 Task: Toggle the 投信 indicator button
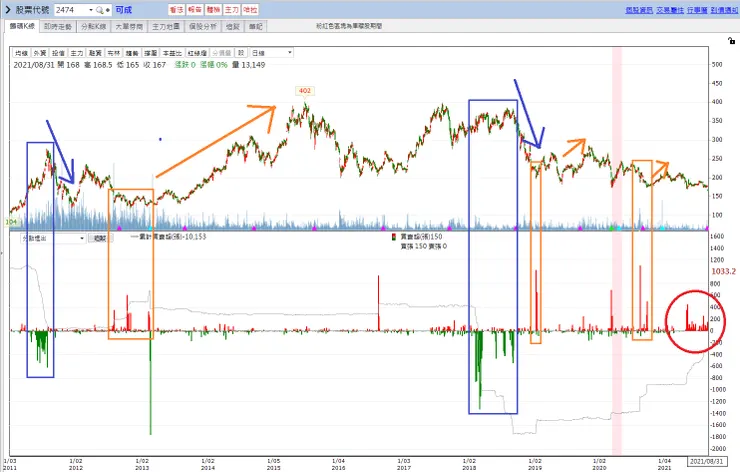[59, 53]
